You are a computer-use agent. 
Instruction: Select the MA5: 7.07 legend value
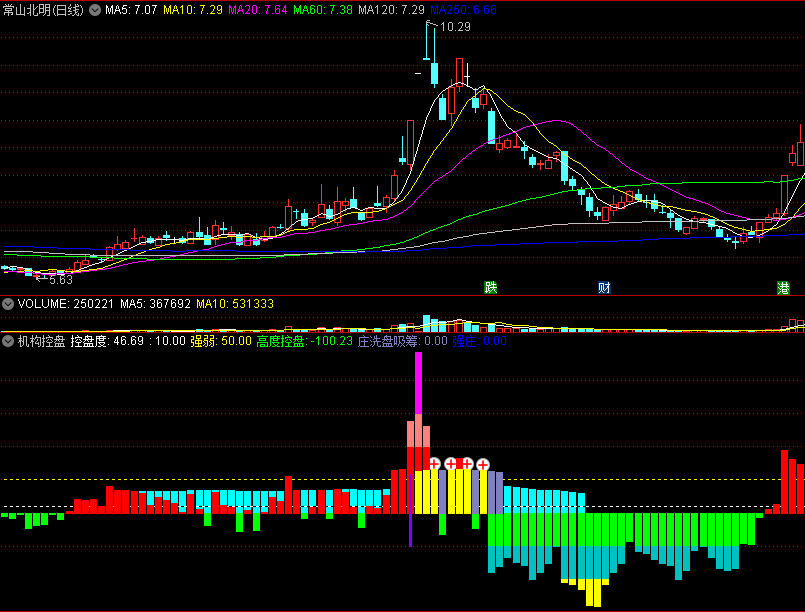click(x=131, y=10)
